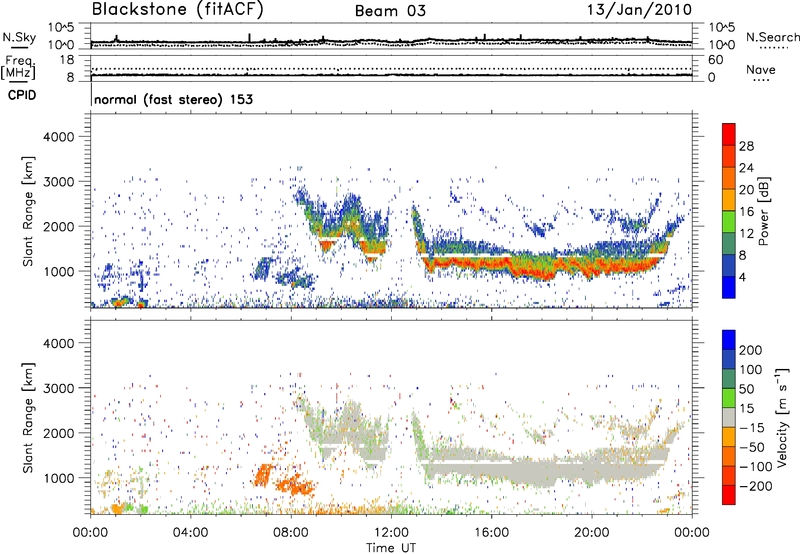The image size is (800, 554).
Task: Pick the gray -15 to 15 Velocity segment
Action: click(729, 418)
